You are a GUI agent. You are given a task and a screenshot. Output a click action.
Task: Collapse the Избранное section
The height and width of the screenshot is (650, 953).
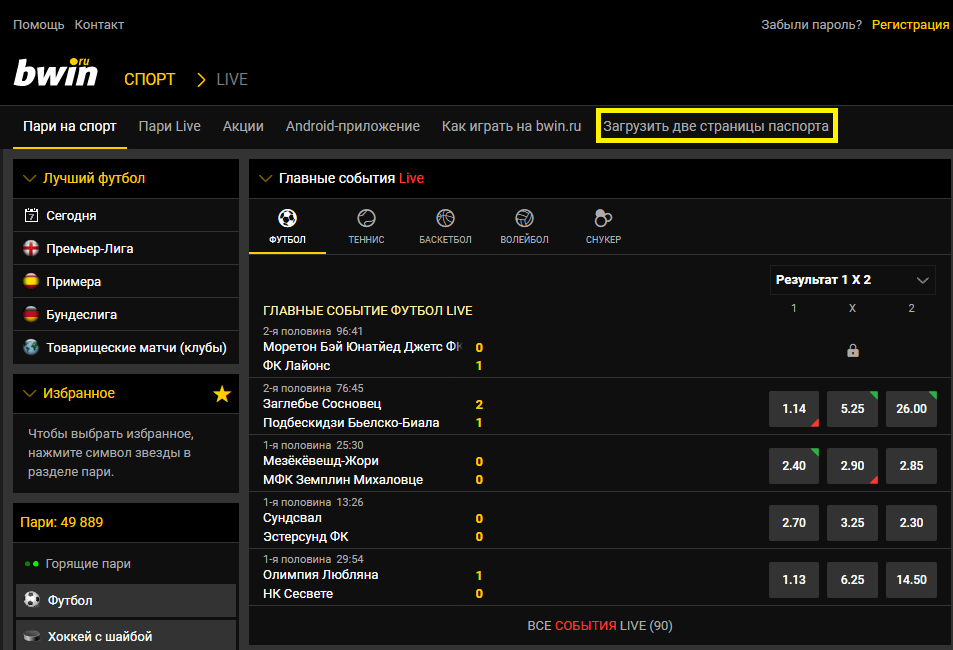pyautogui.click(x=29, y=393)
